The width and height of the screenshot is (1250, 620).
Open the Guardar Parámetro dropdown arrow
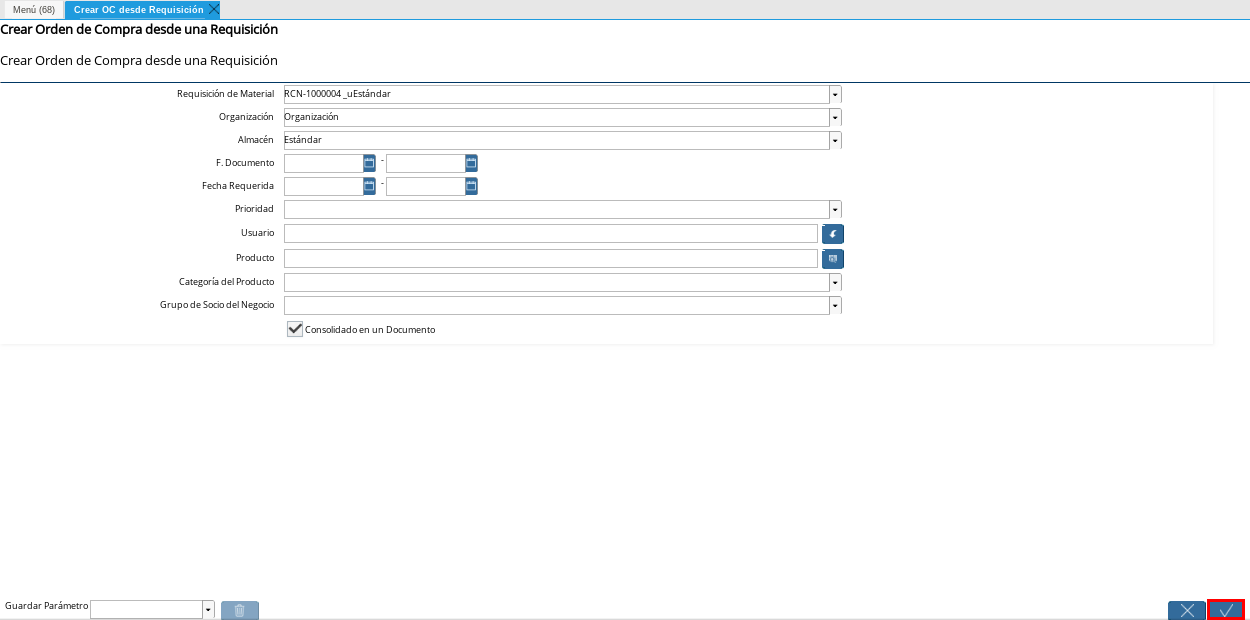208,610
